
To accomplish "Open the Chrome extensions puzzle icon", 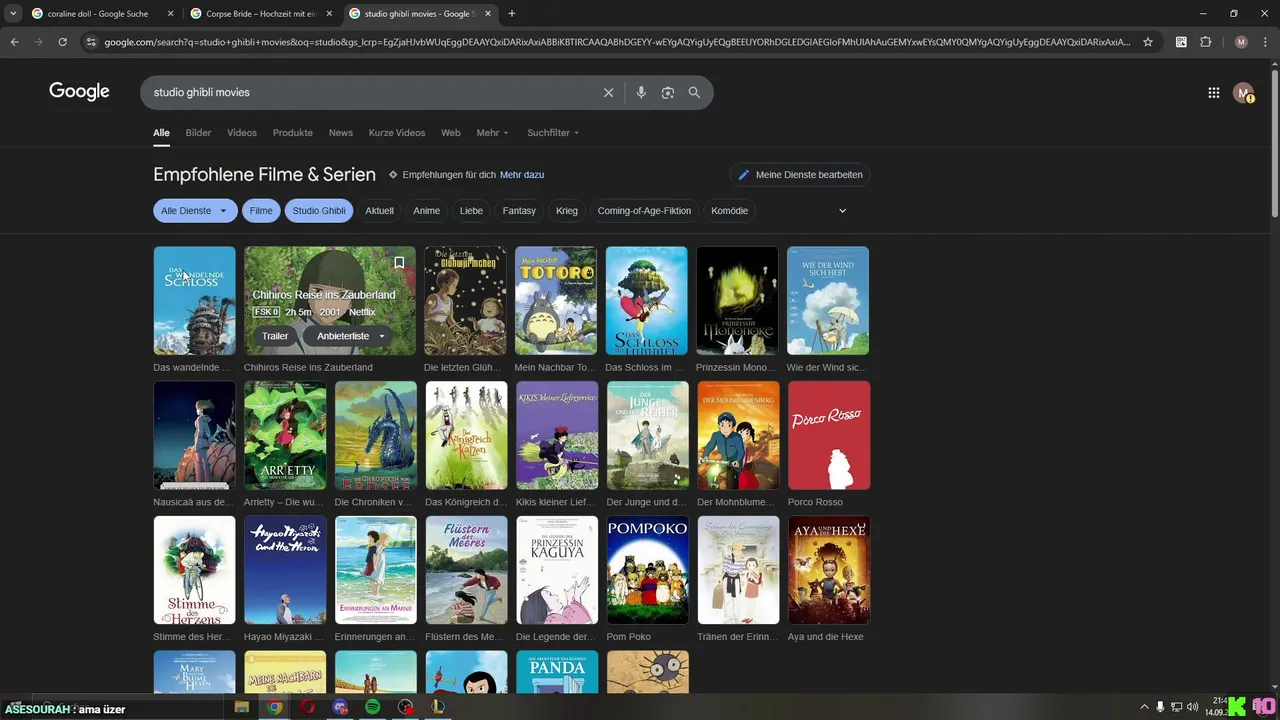I will pyautogui.click(x=1206, y=42).
